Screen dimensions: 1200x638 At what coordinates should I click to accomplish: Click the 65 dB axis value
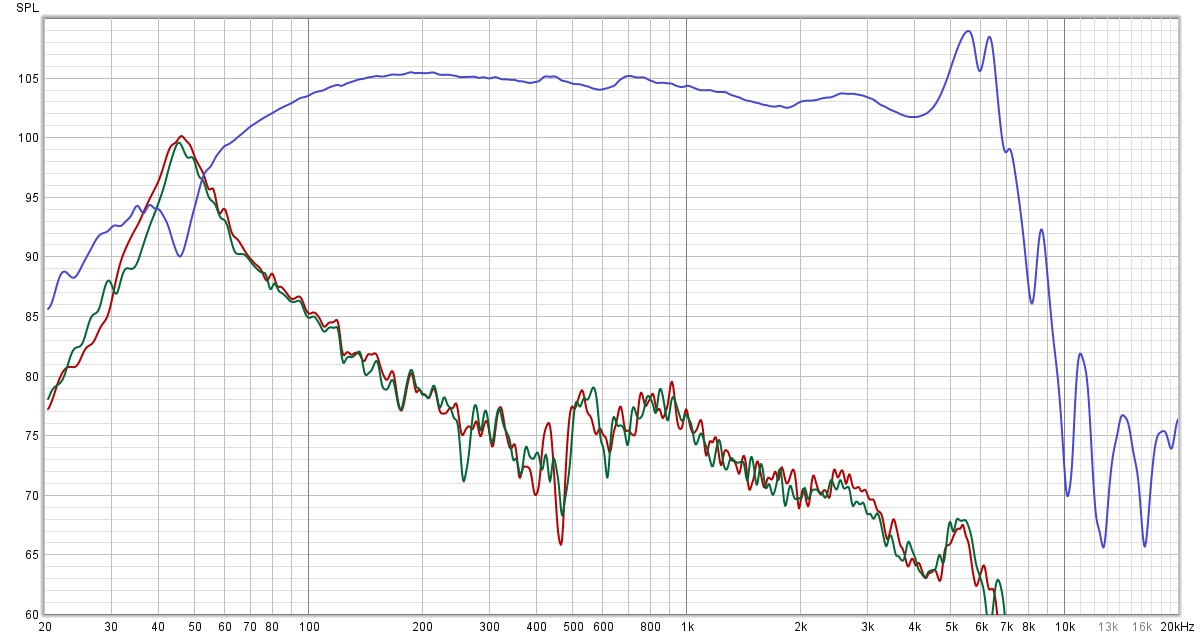(31, 555)
